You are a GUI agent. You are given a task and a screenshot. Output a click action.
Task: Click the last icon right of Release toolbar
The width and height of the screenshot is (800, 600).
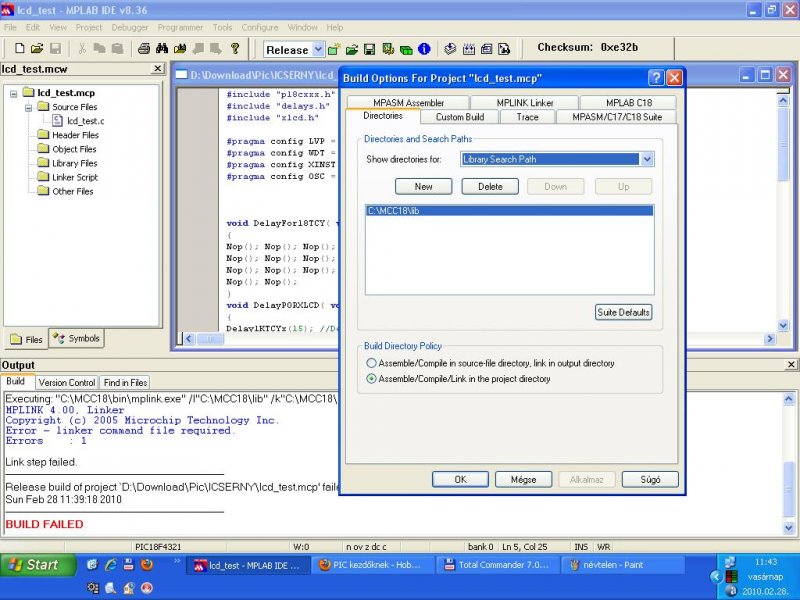(504, 49)
